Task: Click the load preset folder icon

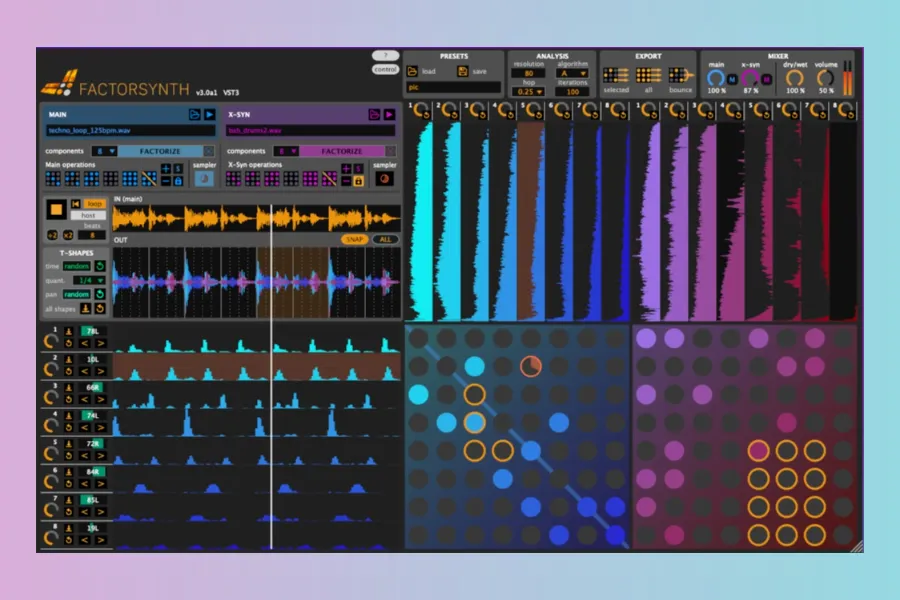Action: (x=413, y=71)
